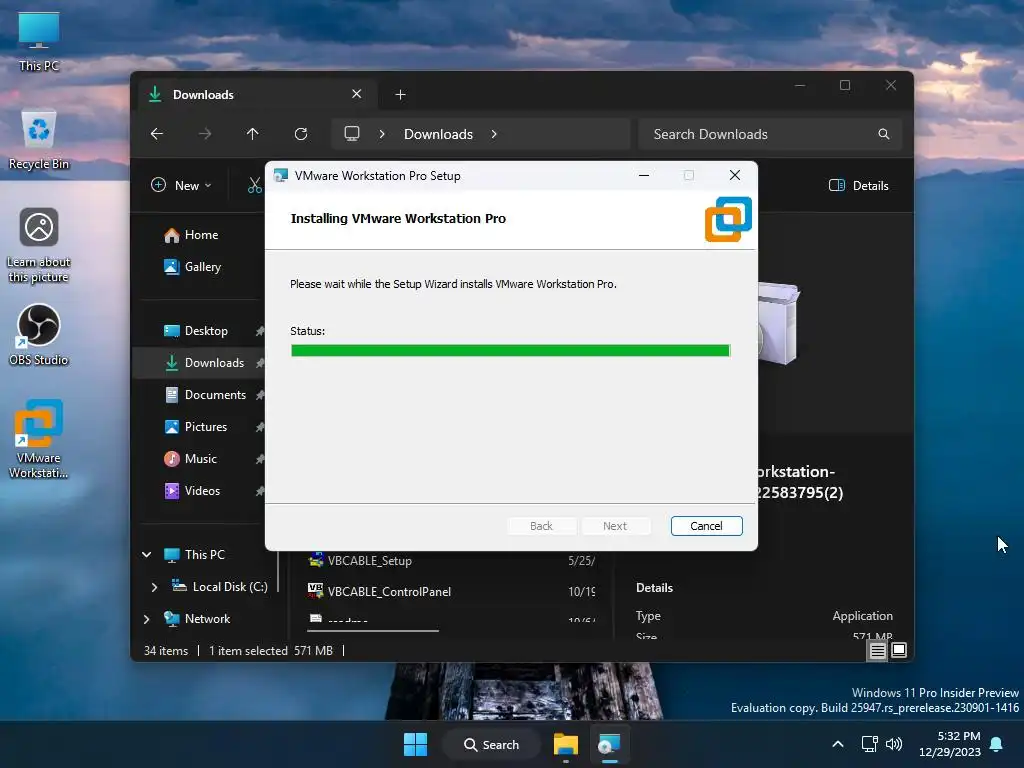
Task: Select Downloads in the navigation pane
Action: (x=214, y=362)
